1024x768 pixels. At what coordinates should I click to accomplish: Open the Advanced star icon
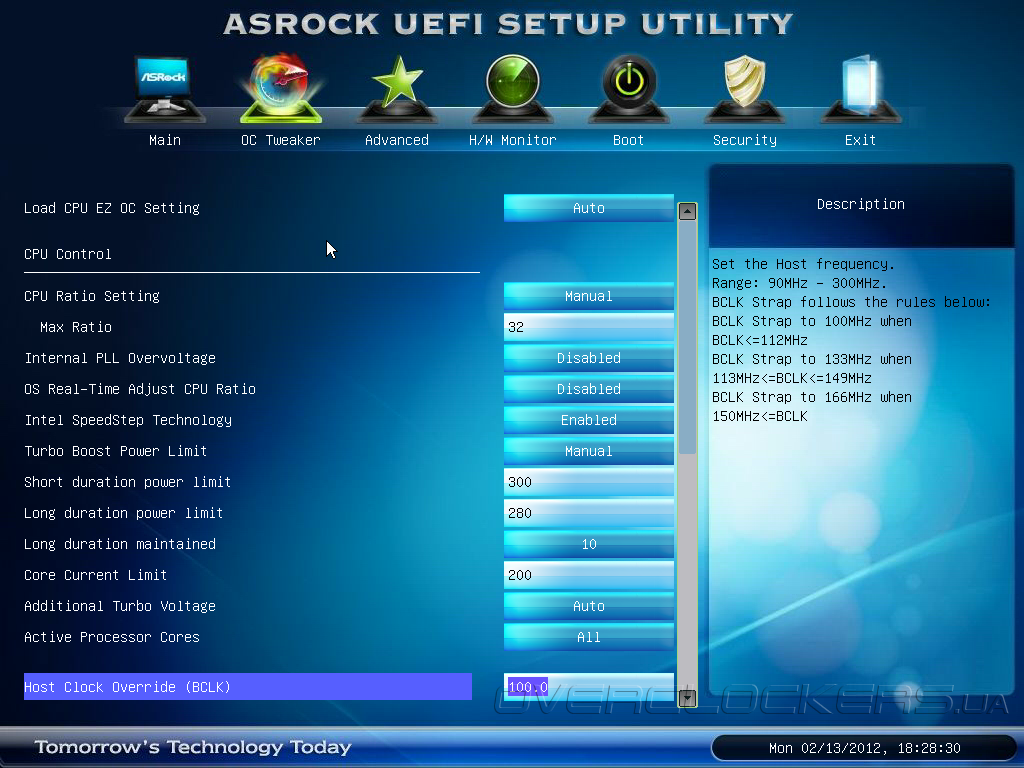396,89
